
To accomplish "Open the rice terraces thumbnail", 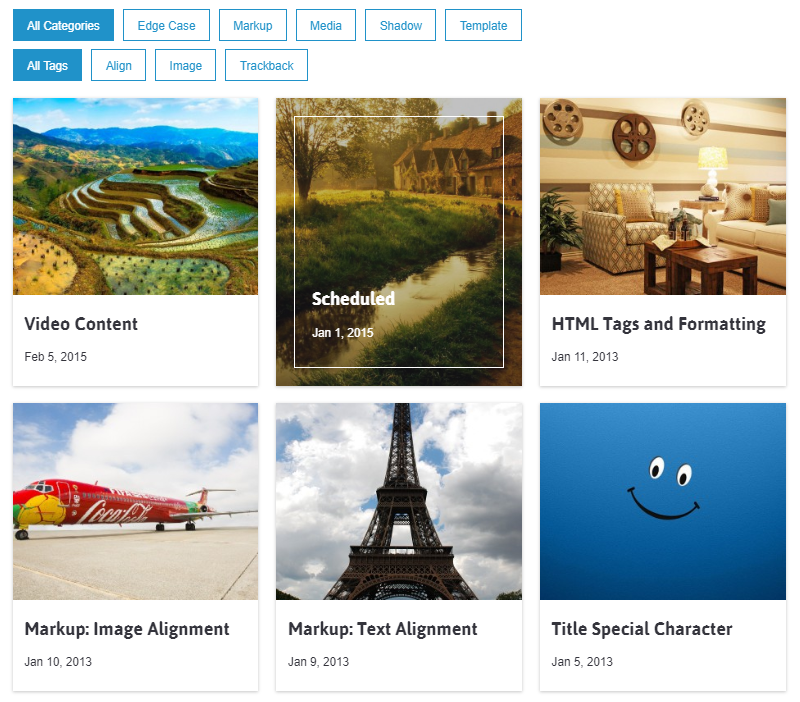I will [x=136, y=196].
